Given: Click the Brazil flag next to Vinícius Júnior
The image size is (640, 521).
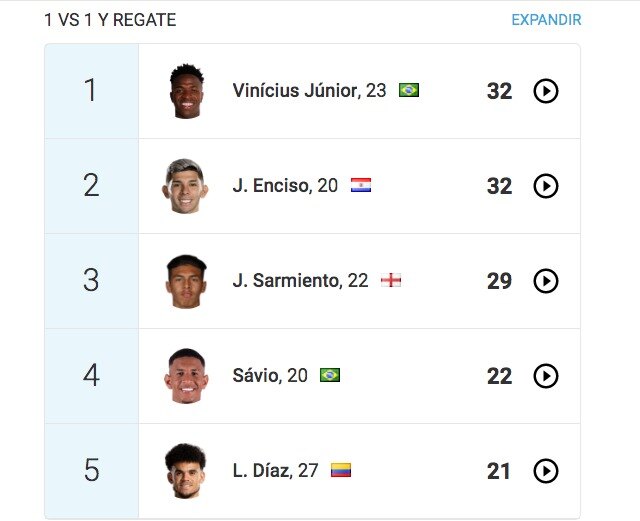Looking at the screenshot, I should (x=409, y=90).
